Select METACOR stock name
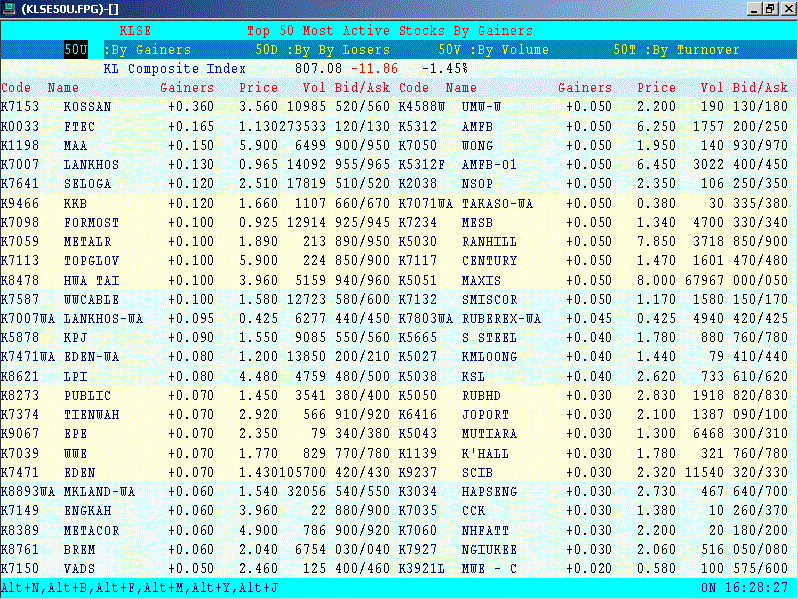Image resolution: width=798 pixels, height=599 pixels. click(x=92, y=531)
